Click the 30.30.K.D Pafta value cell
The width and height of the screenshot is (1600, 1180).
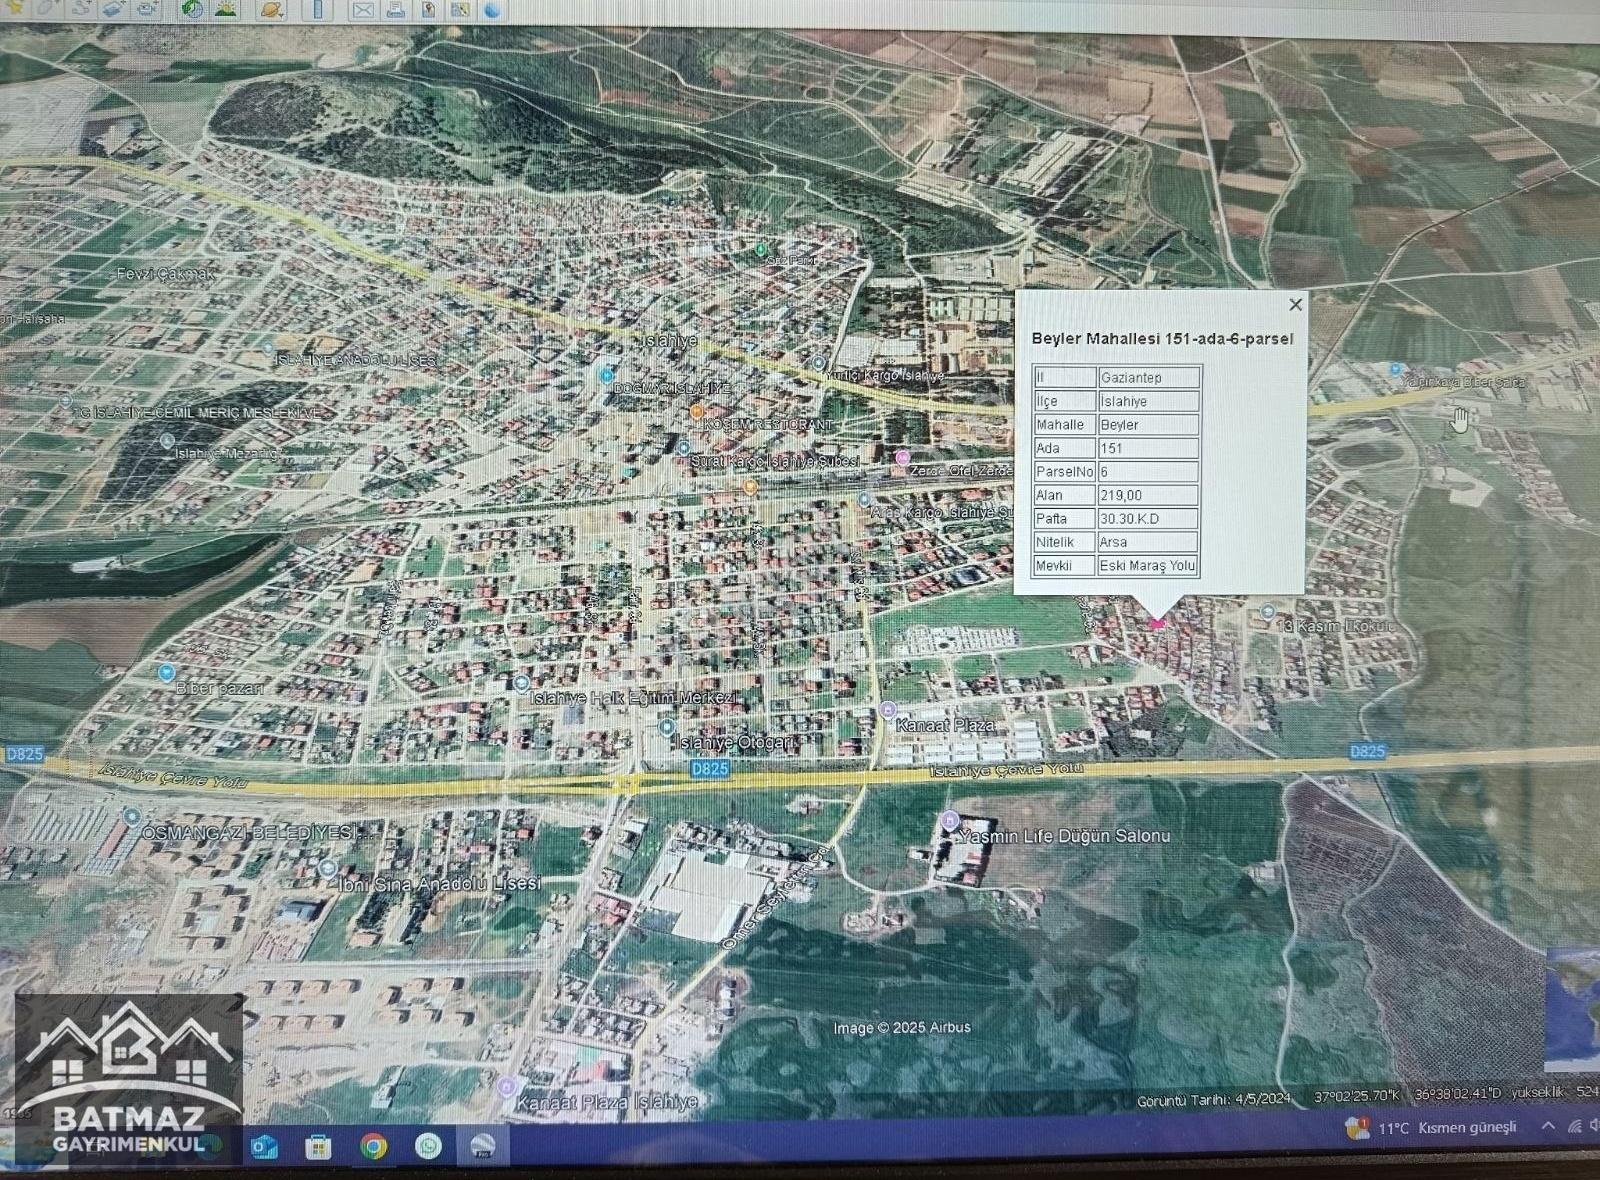(x=1148, y=518)
